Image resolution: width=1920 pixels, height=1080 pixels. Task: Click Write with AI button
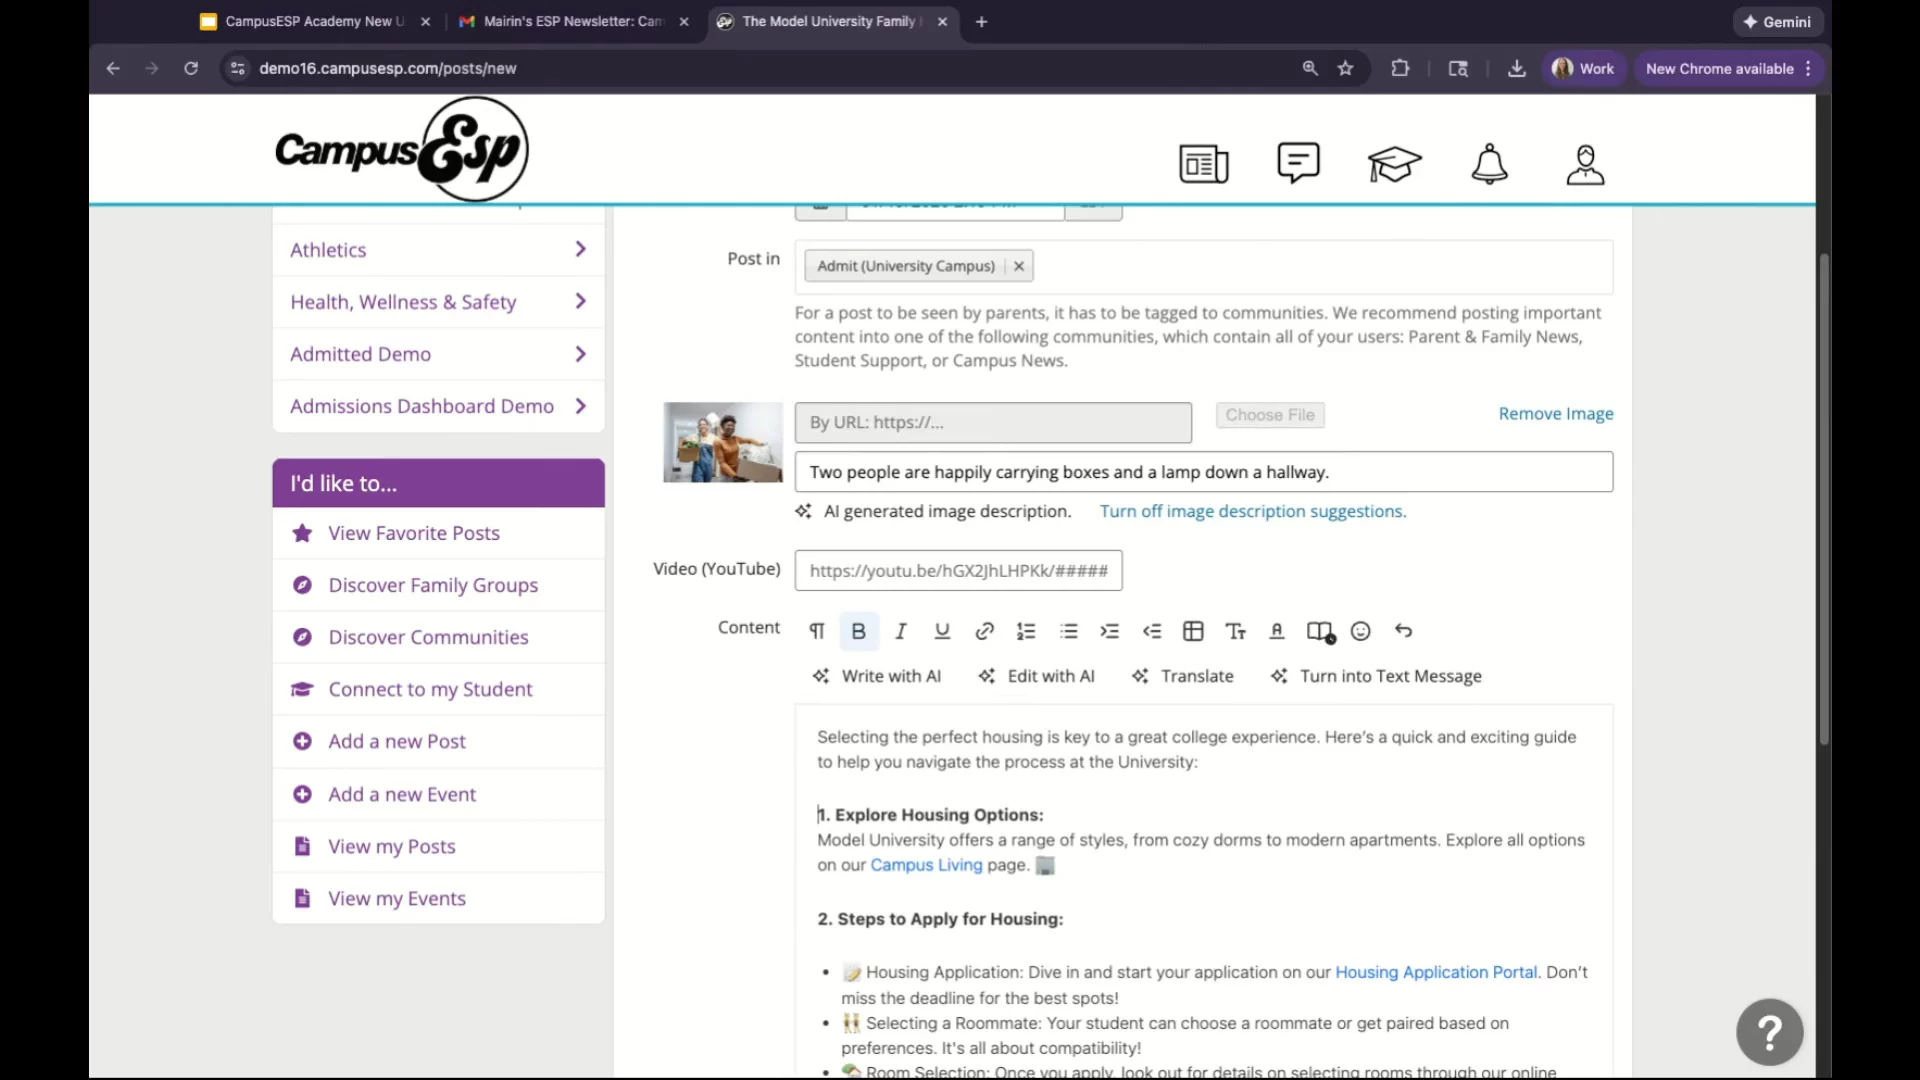pyautogui.click(x=877, y=676)
